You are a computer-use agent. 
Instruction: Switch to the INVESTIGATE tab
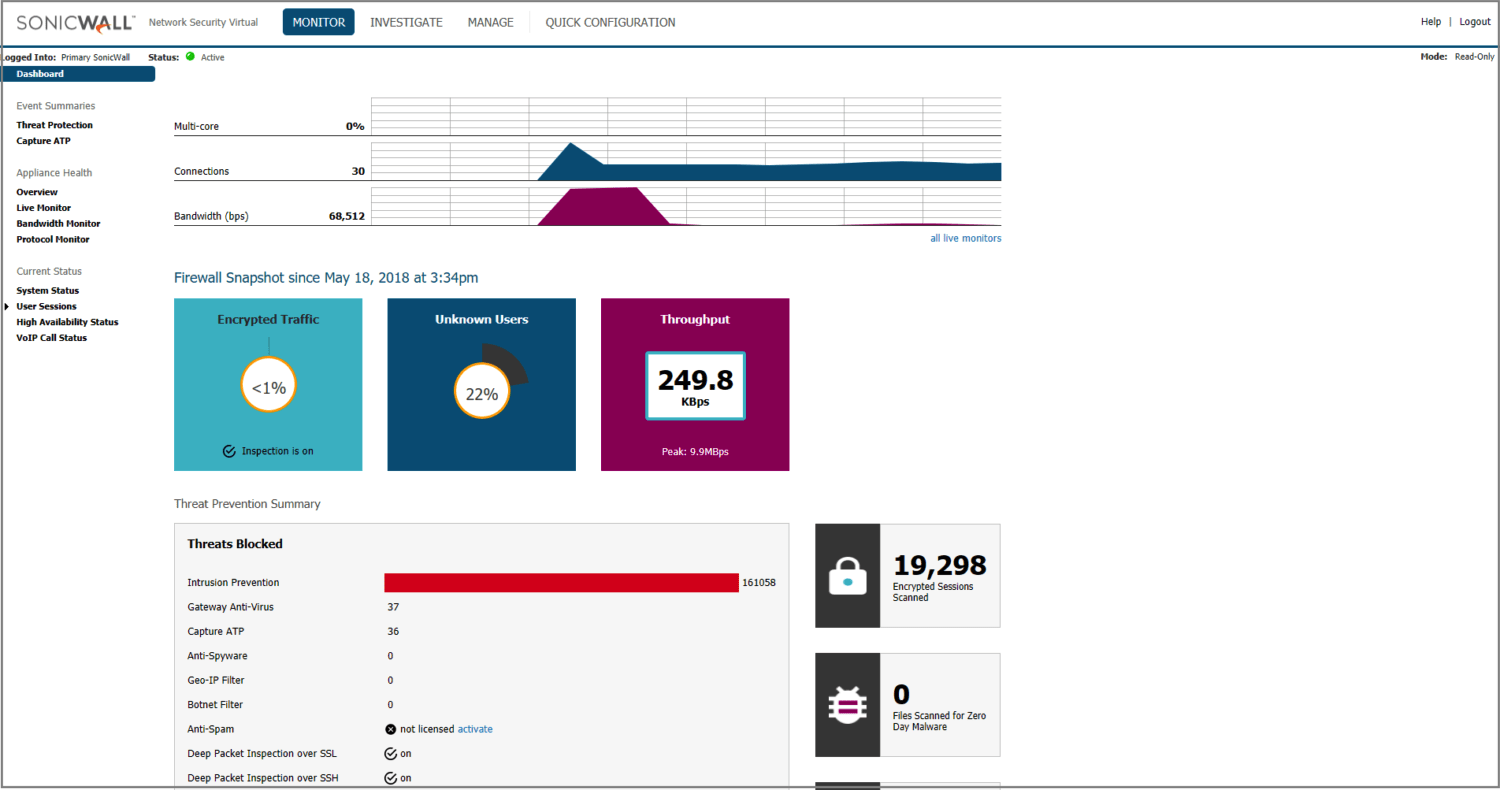(406, 22)
